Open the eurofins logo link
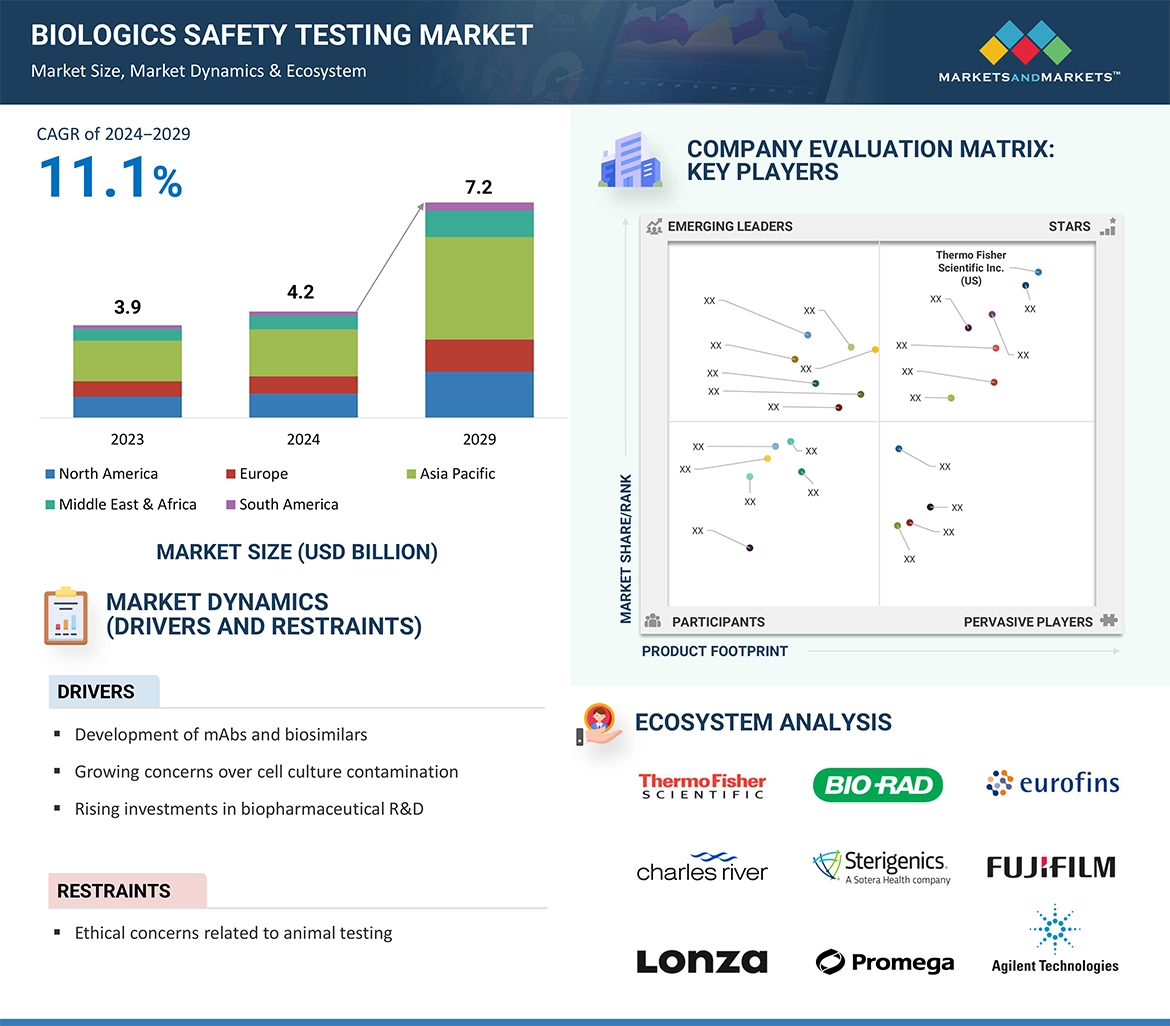Viewport: 1170px width, 1026px height. pos(1052,784)
